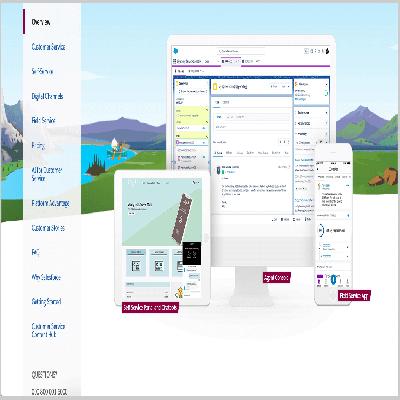This screenshot has height=400, width=400.
Task: Open Customer Service Content Hub link
Action: [x=48, y=330]
